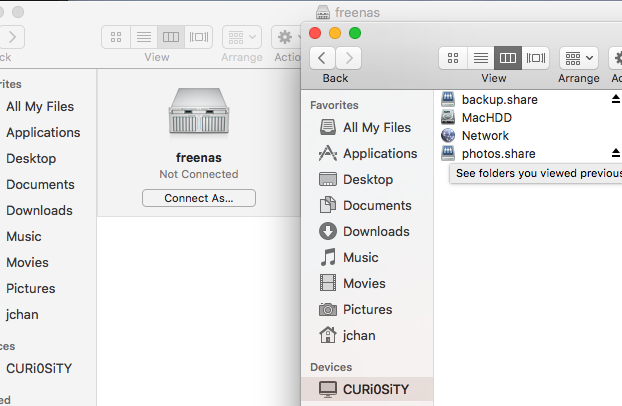Switch front window to list view
This screenshot has width=622, height=406.
point(481,58)
